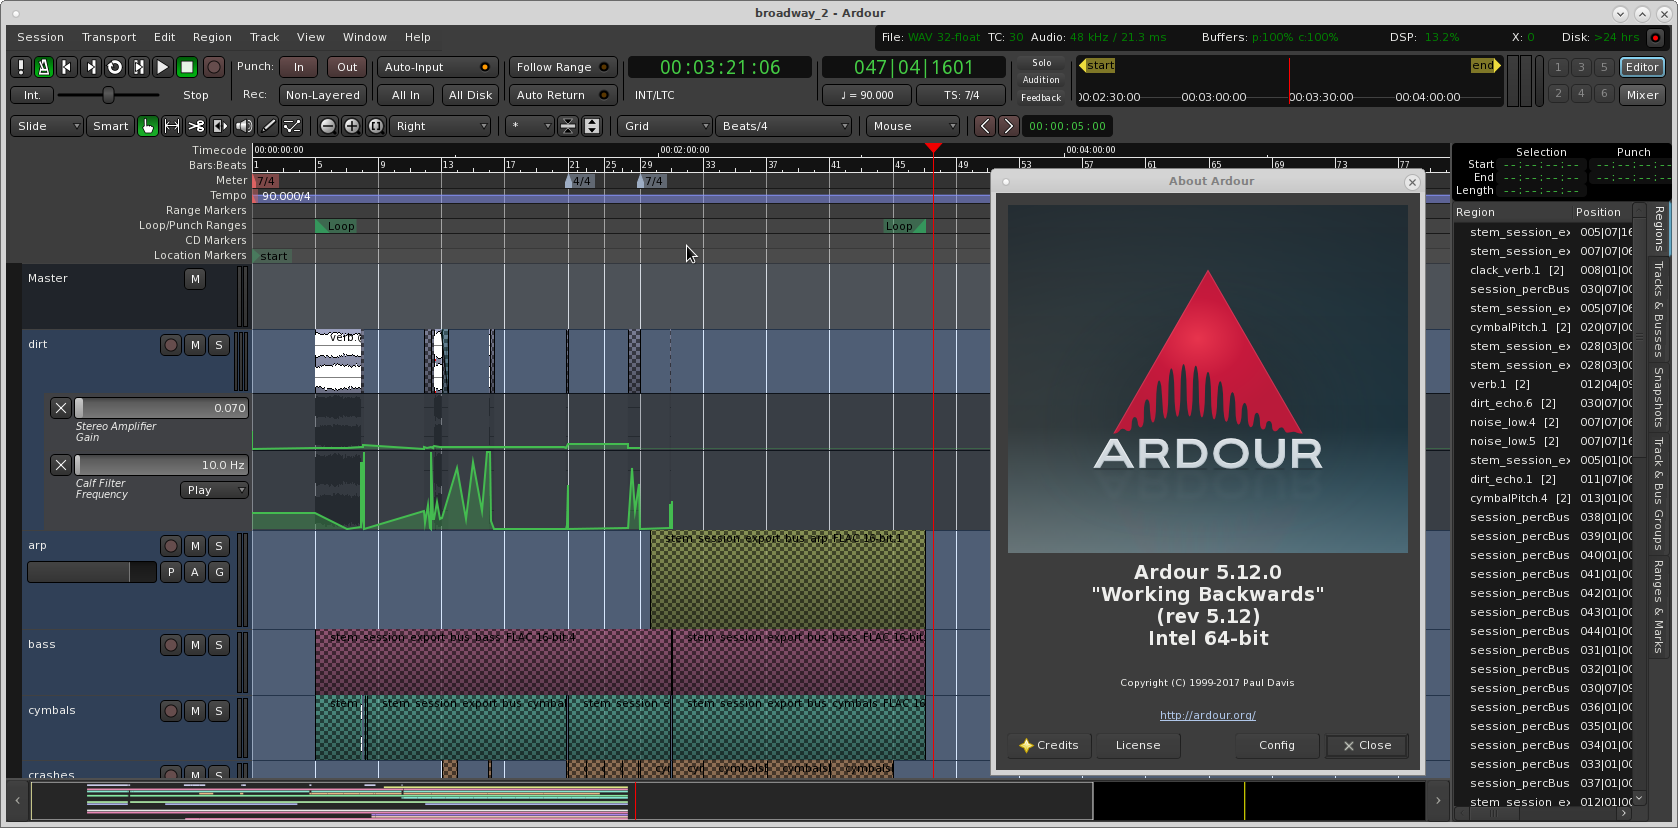Select the Draw pencil tool
This screenshot has height=828, width=1678.
tap(268, 126)
